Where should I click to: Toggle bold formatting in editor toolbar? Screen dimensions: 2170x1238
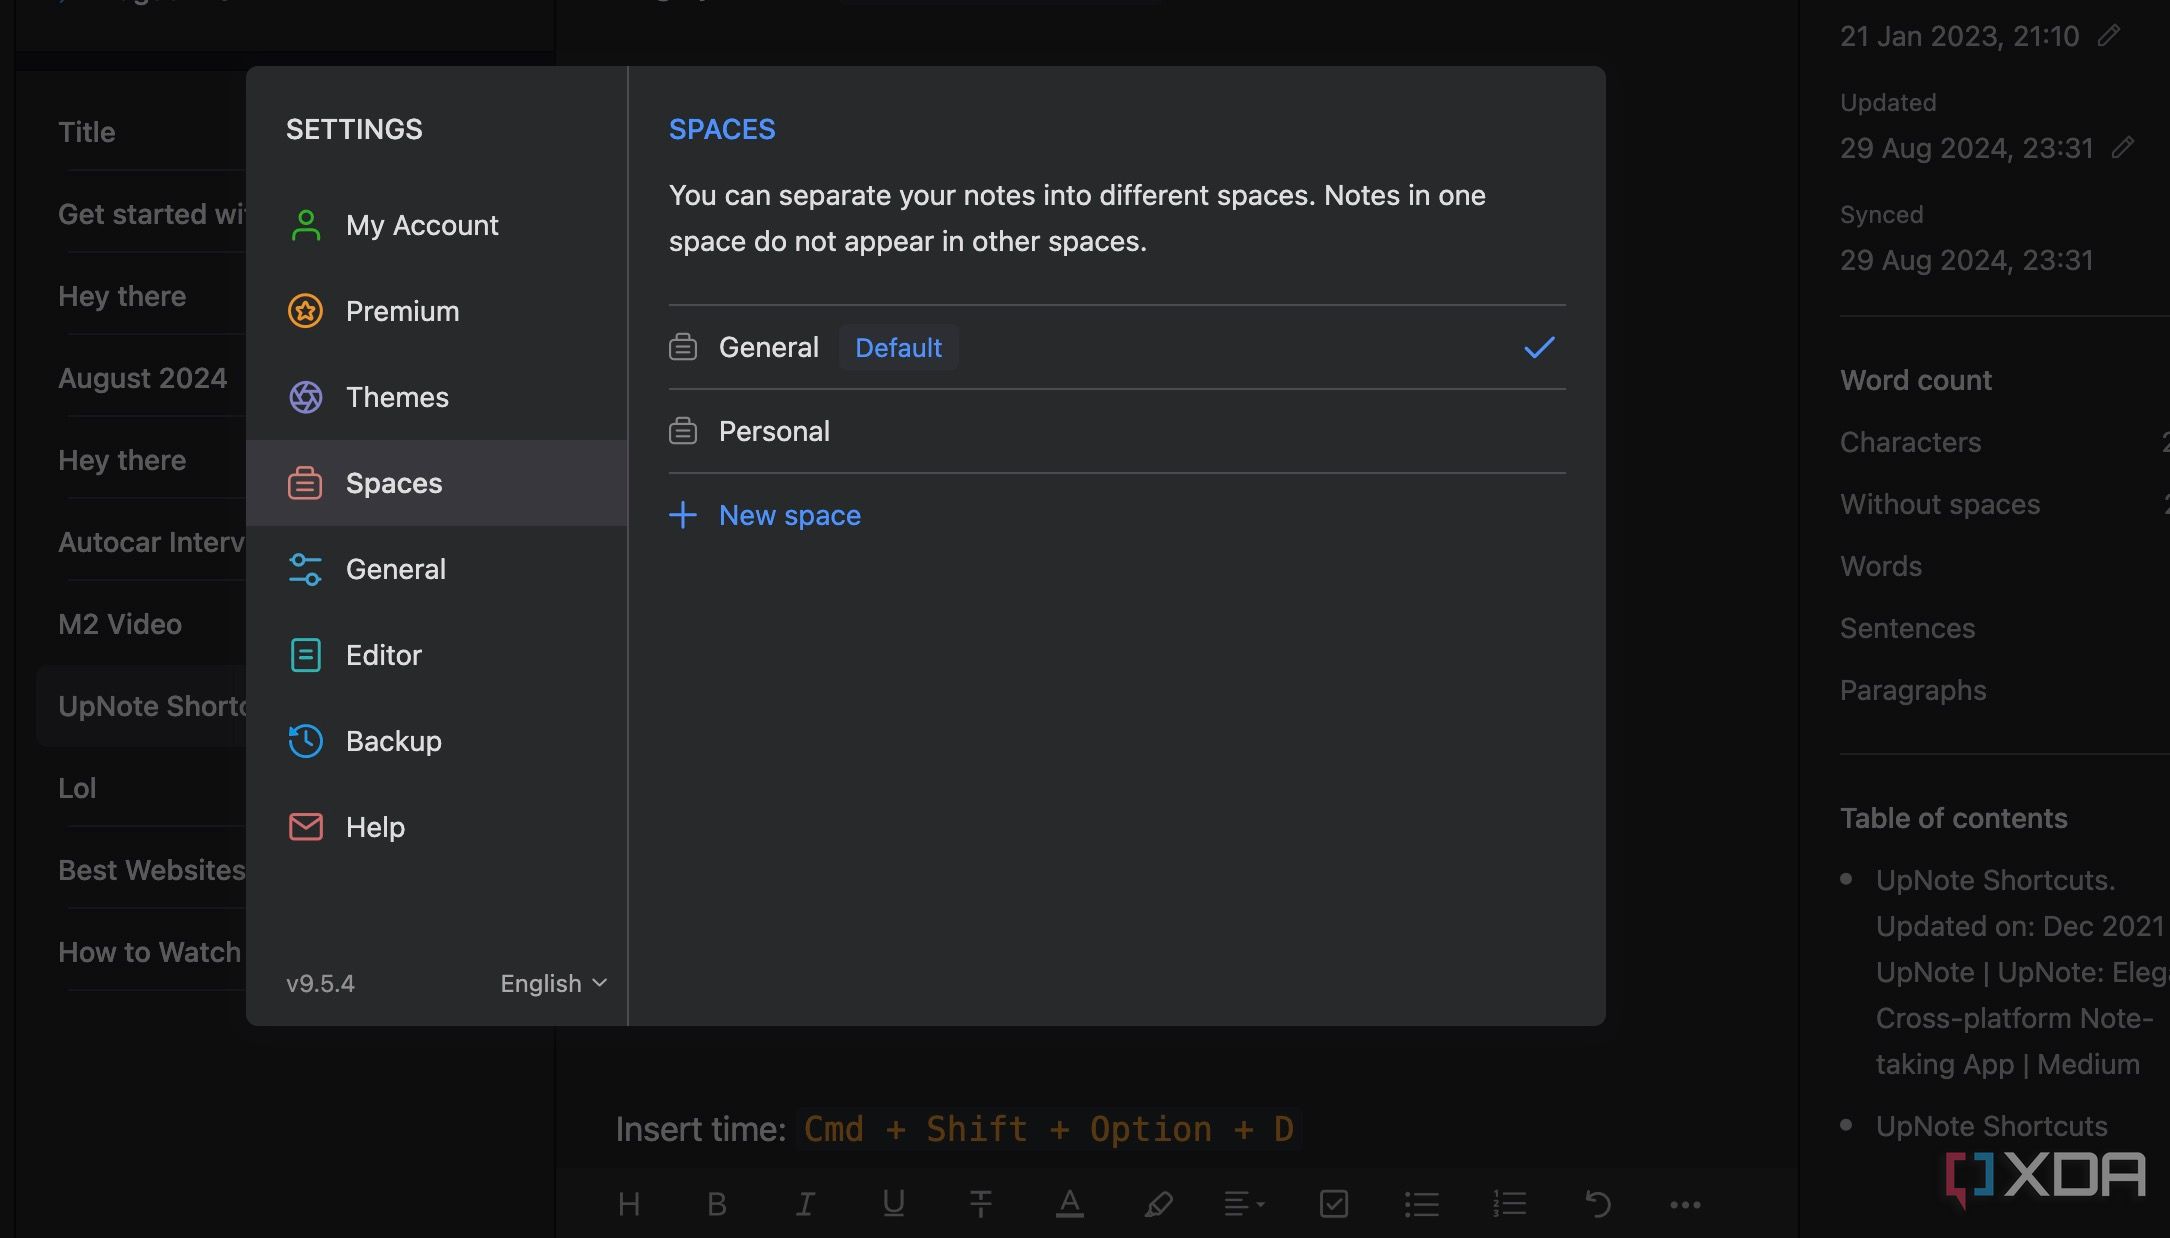coord(717,1204)
